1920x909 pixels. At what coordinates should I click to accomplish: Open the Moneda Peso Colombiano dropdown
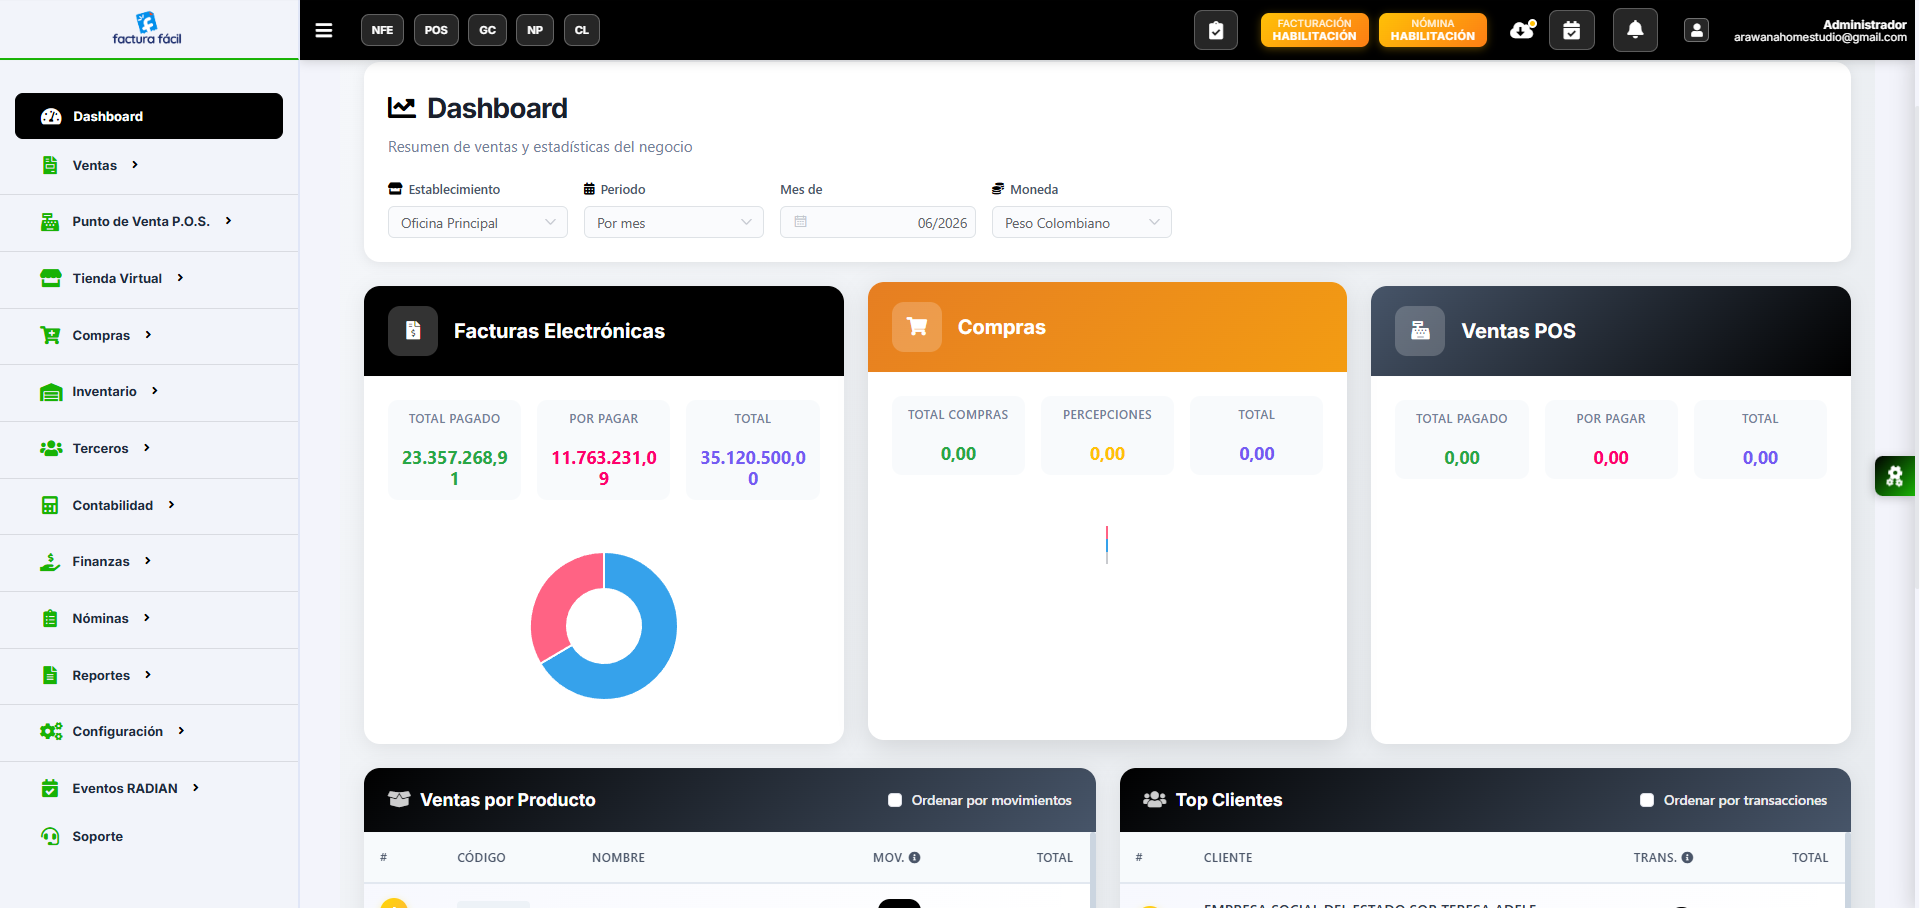click(x=1082, y=222)
